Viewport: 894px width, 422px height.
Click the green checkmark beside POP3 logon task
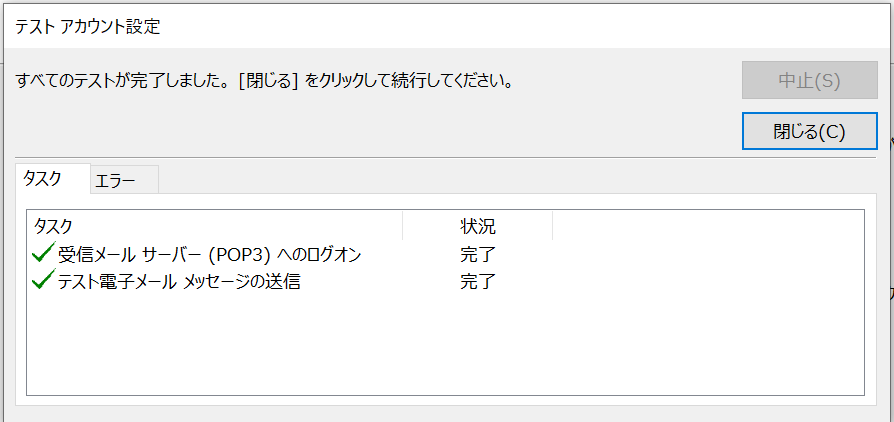pos(44,253)
